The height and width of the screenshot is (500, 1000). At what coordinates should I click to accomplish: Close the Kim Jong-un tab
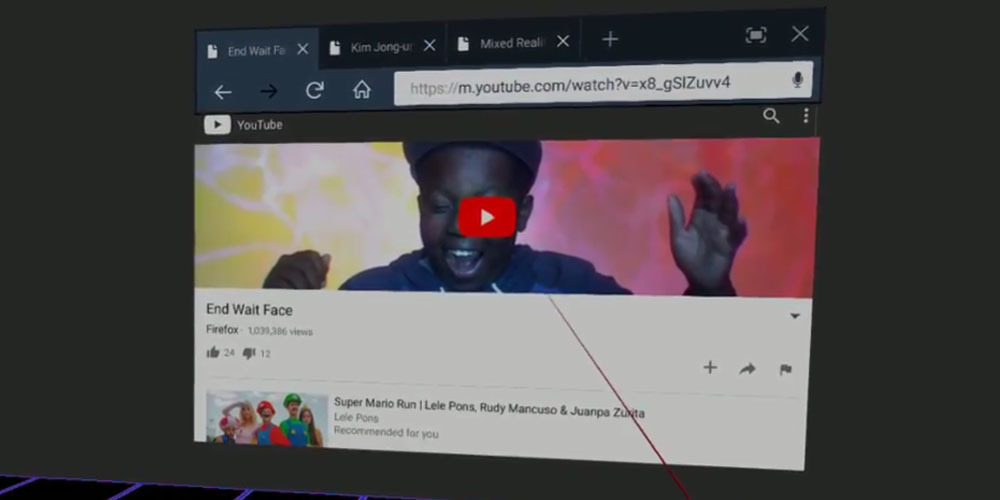(430, 45)
